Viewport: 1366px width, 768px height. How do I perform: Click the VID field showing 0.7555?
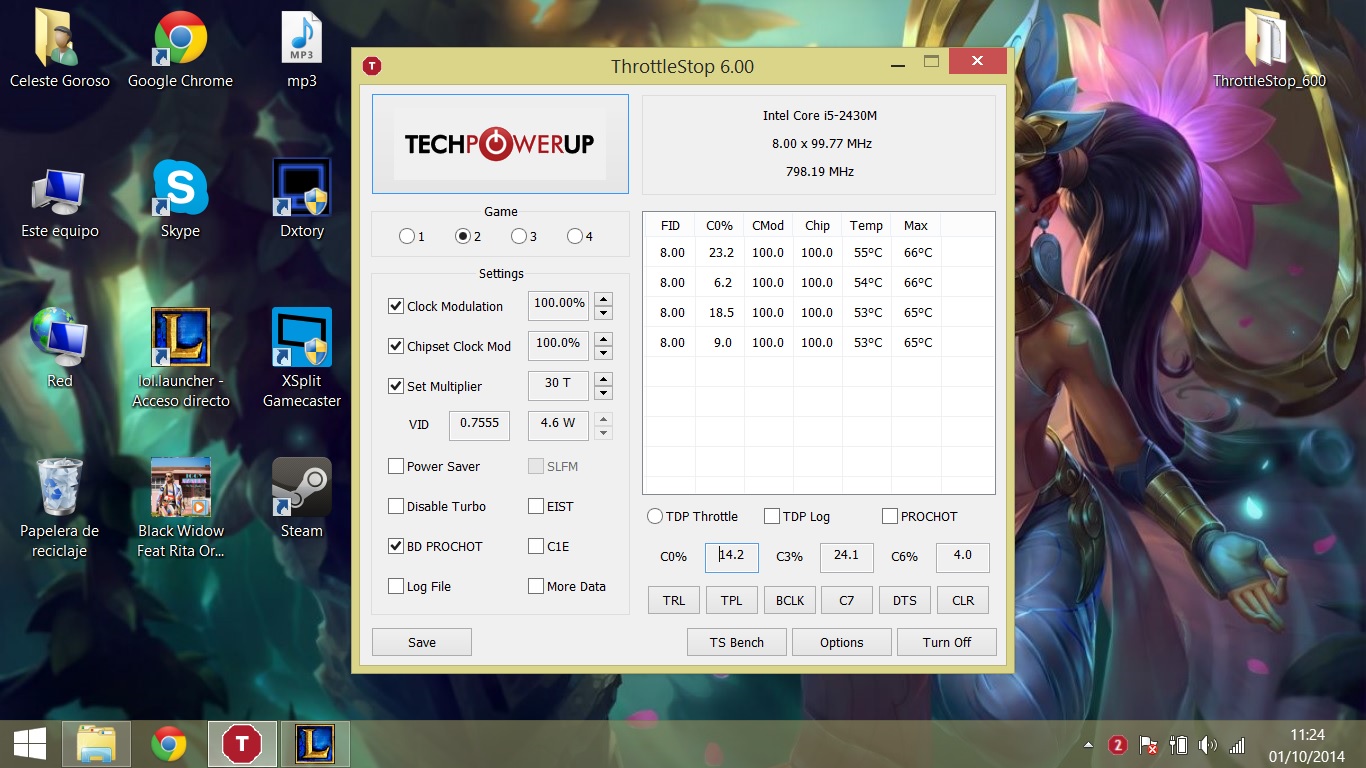[480, 425]
